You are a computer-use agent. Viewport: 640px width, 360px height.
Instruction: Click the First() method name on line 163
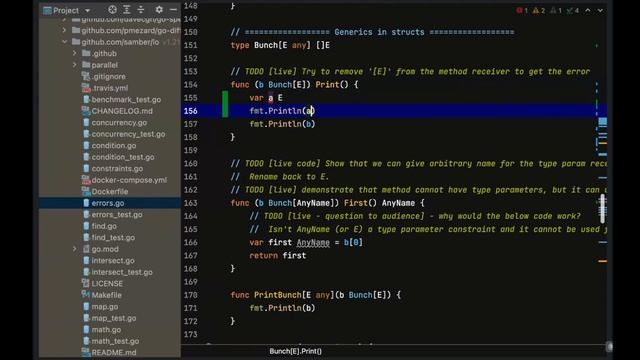(x=356, y=203)
